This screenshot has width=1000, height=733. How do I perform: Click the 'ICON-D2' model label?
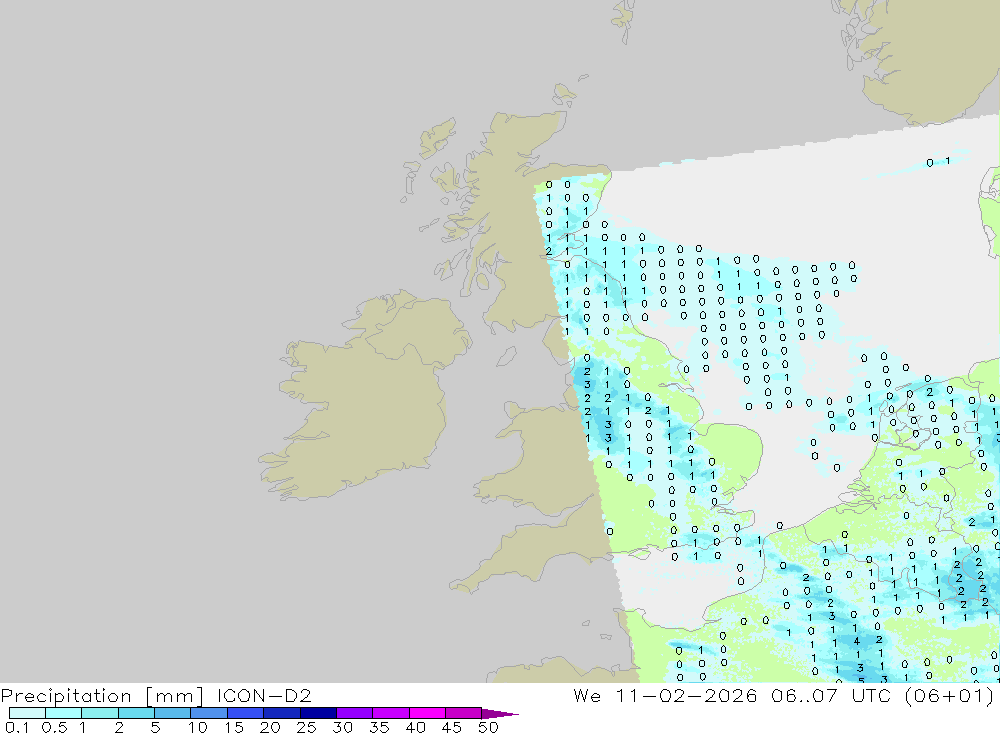264,695
